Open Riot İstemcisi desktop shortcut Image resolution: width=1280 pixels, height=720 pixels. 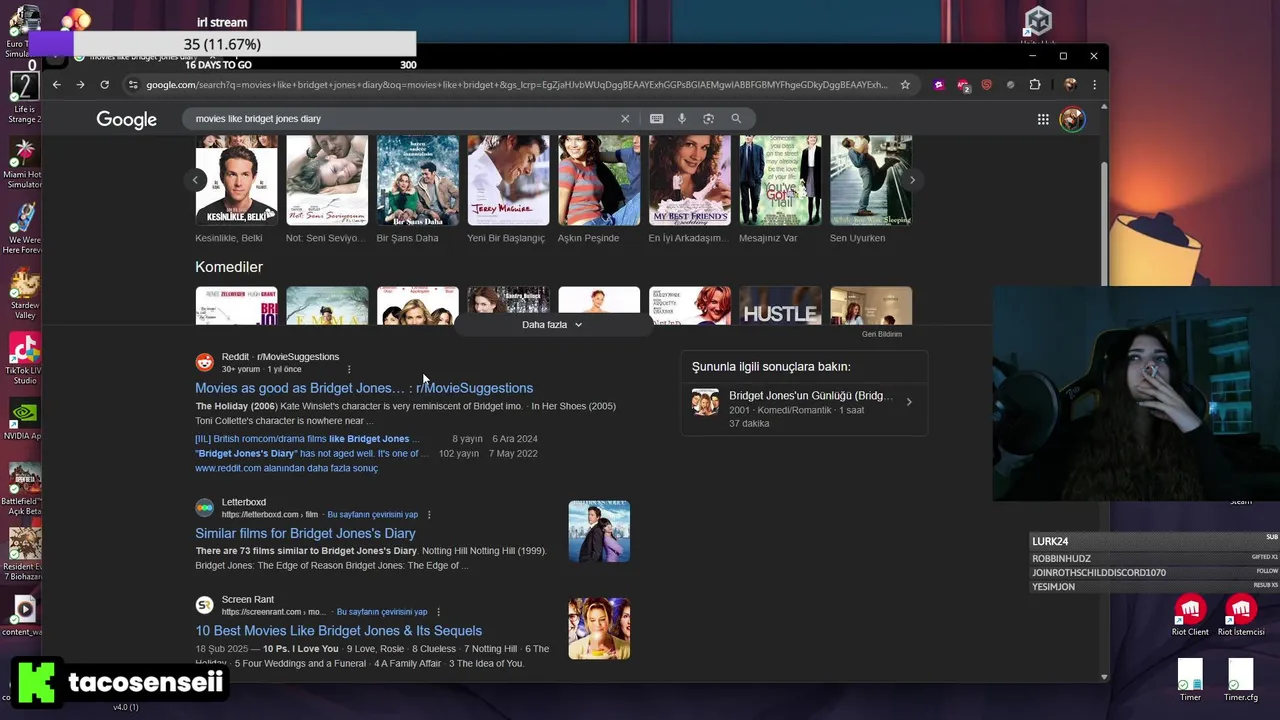click(x=1241, y=615)
